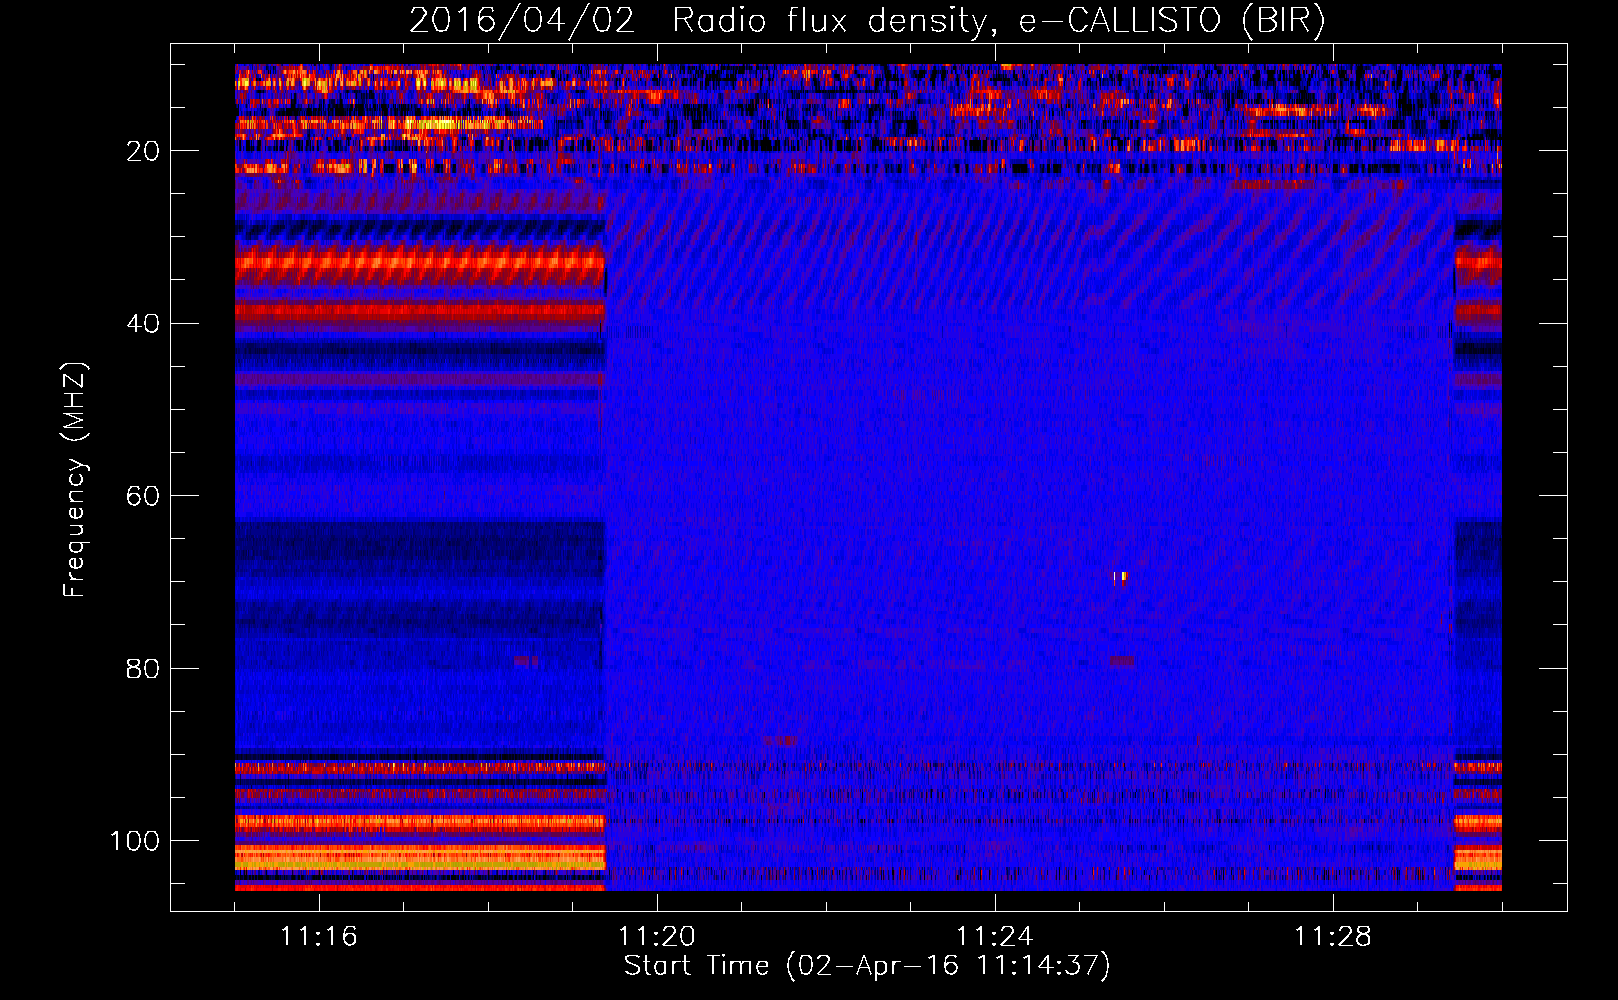The width and height of the screenshot is (1618, 1000).
Task: Click the 20 MHz frequency tick label
Action: 143,151
